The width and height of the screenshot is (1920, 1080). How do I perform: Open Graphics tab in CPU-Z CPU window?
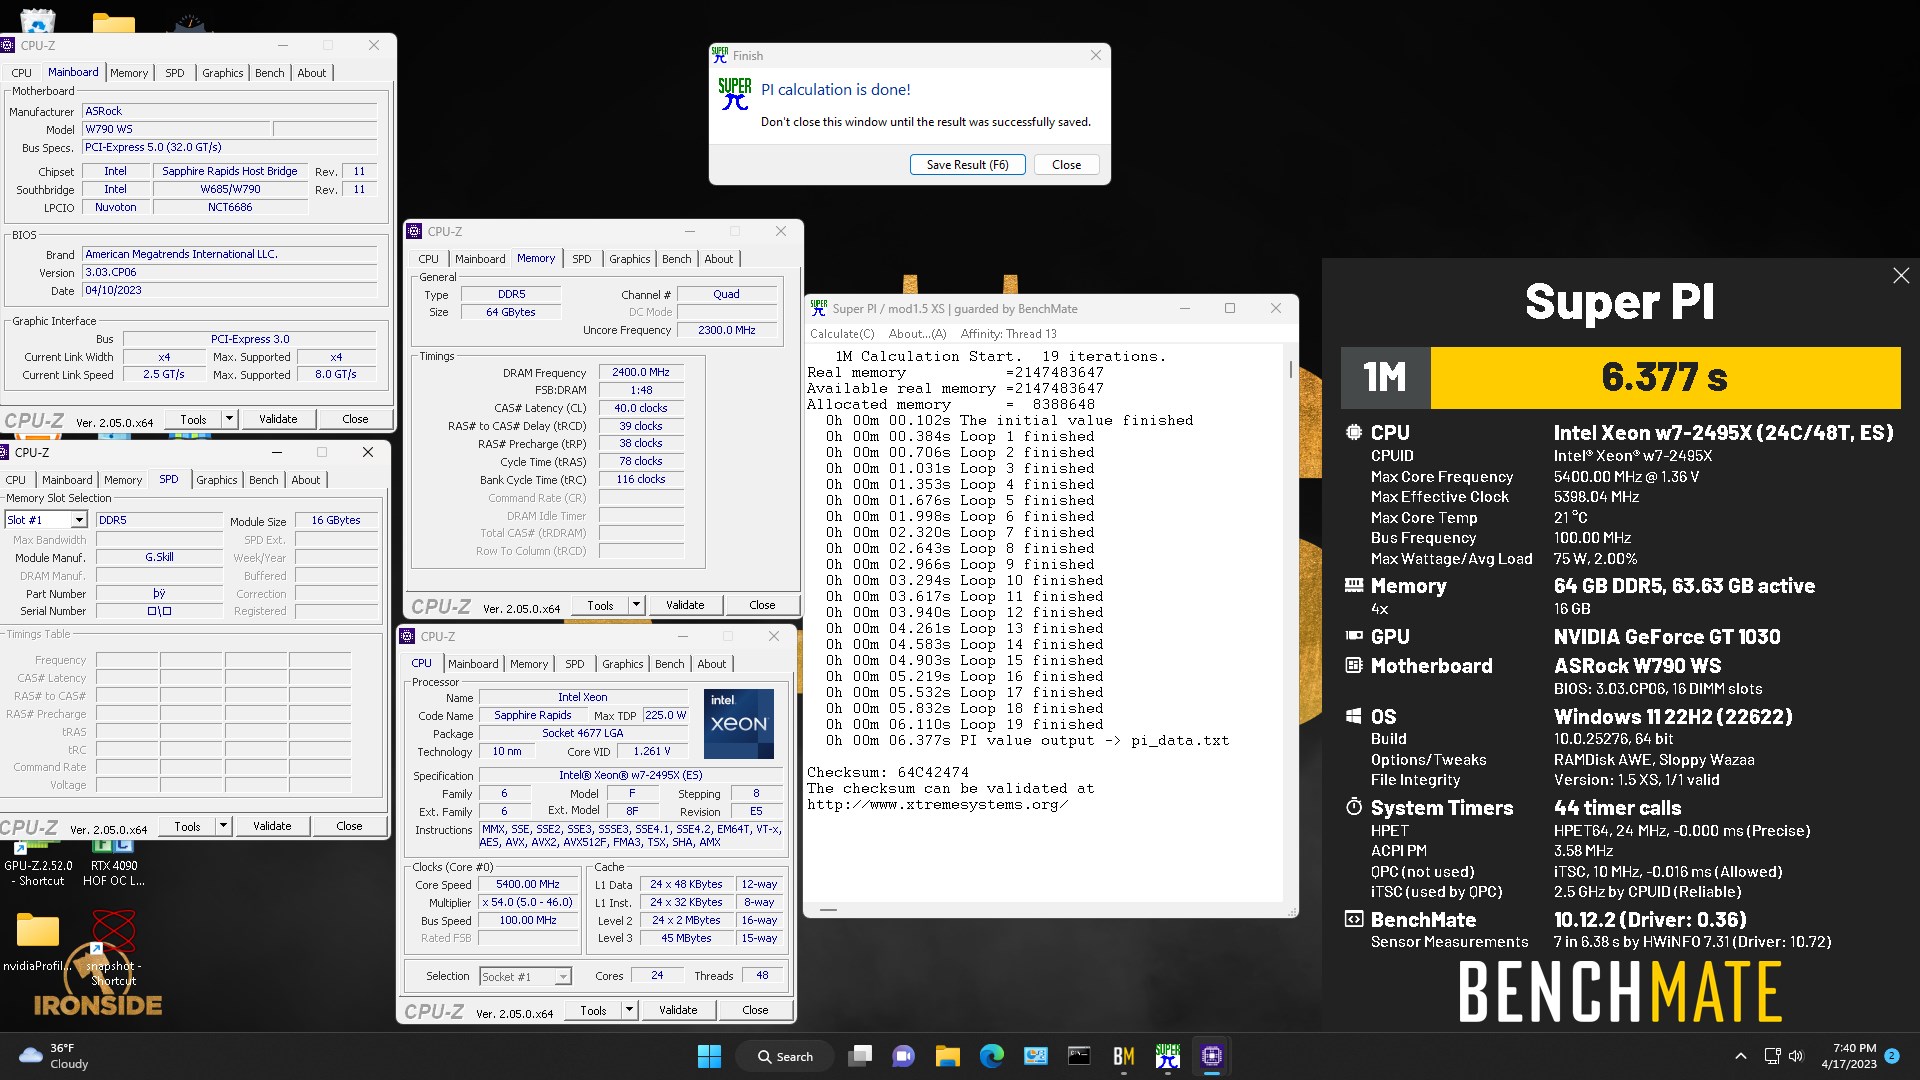click(x=622, y=664)
